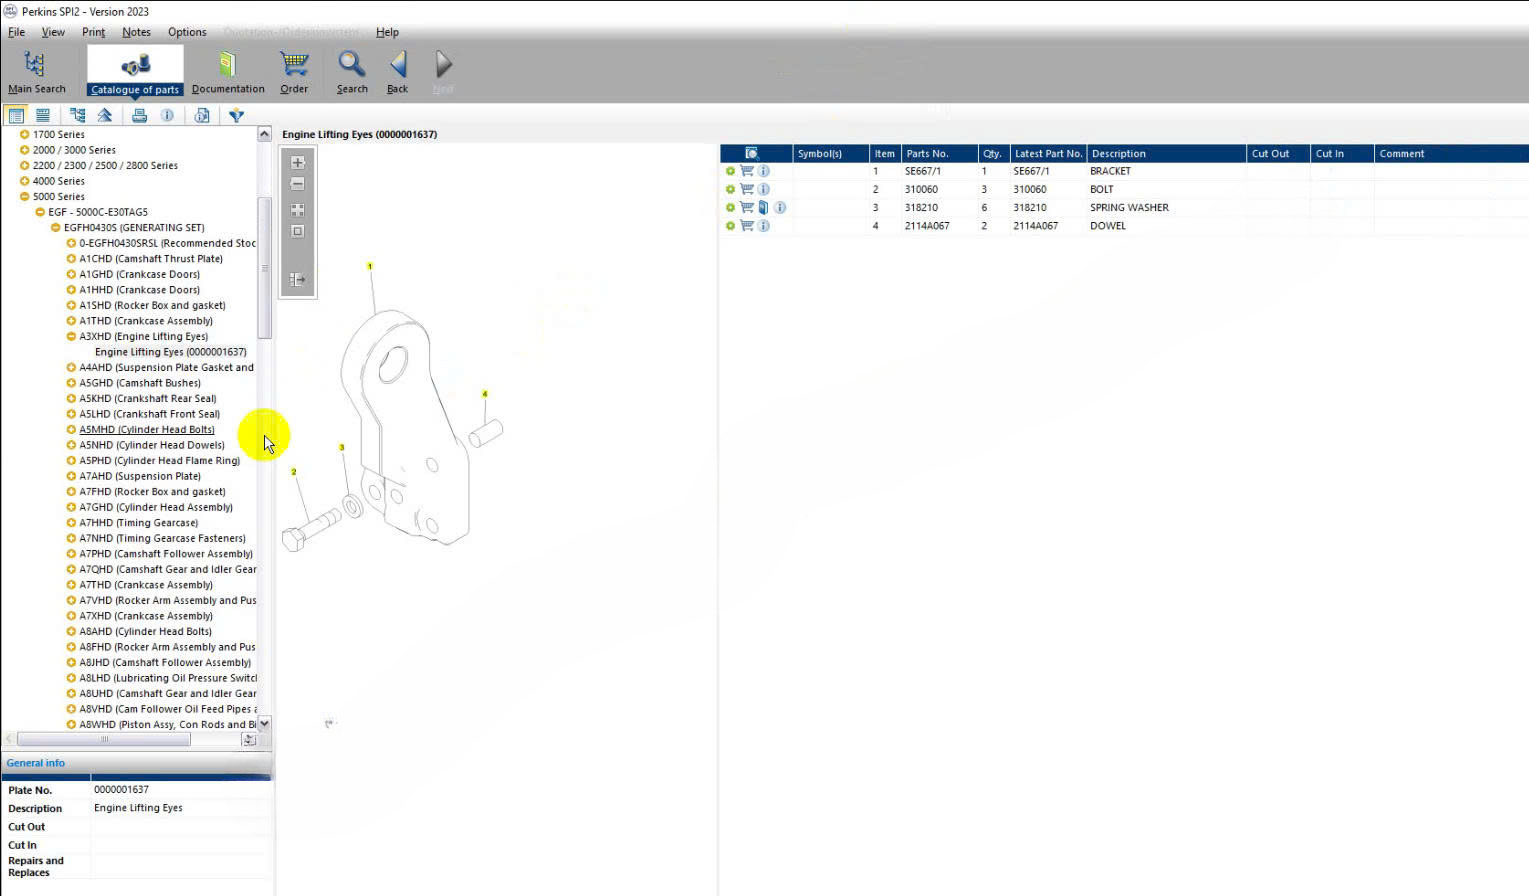
Task: Click the printer icon above the tree
Action: pyautogui.click(x=140, y=115)
